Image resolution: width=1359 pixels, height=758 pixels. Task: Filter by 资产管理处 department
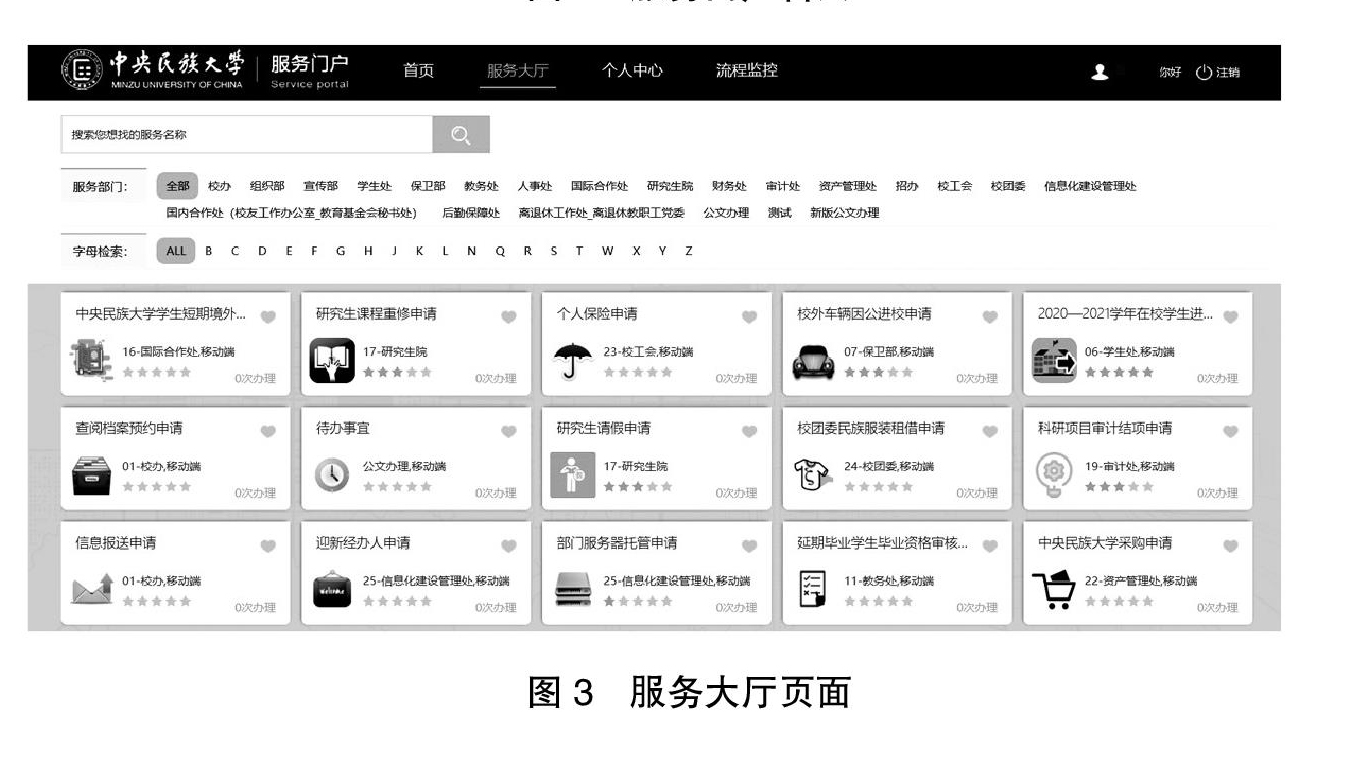pos(847,186)
